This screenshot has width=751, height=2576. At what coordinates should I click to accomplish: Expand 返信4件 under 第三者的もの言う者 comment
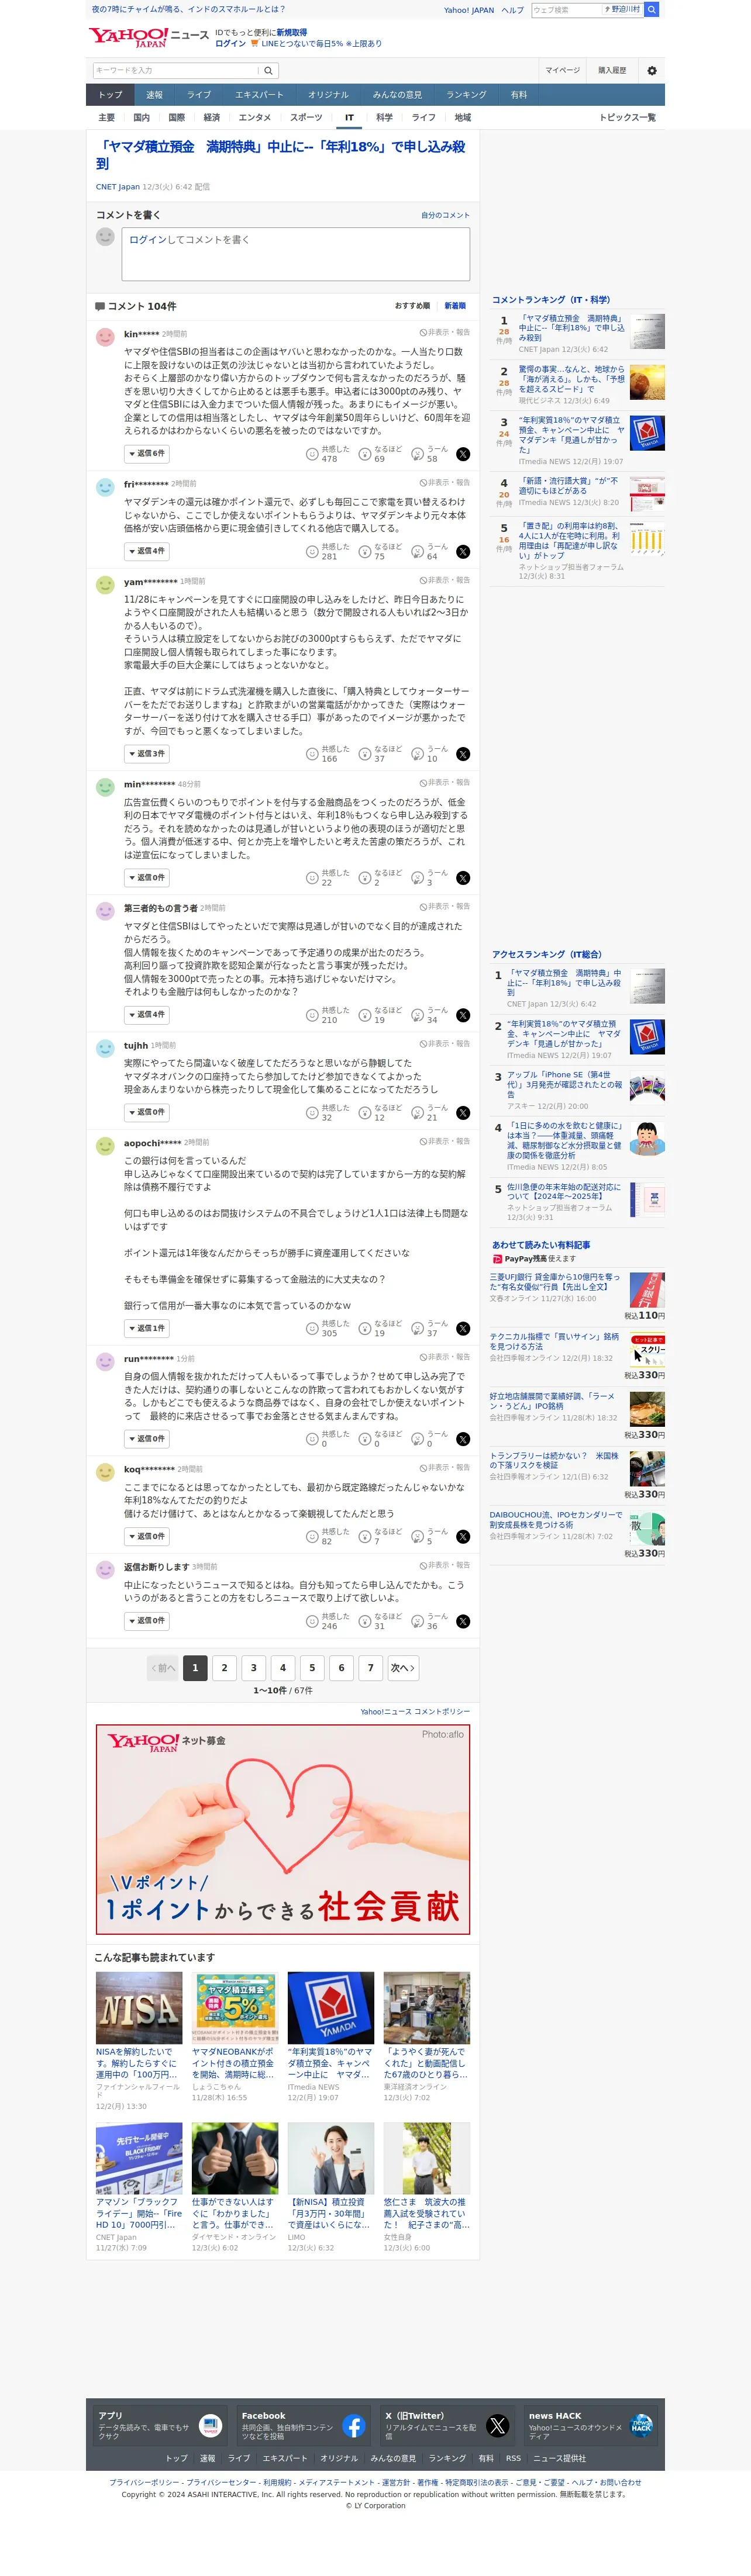point(147,1015)
